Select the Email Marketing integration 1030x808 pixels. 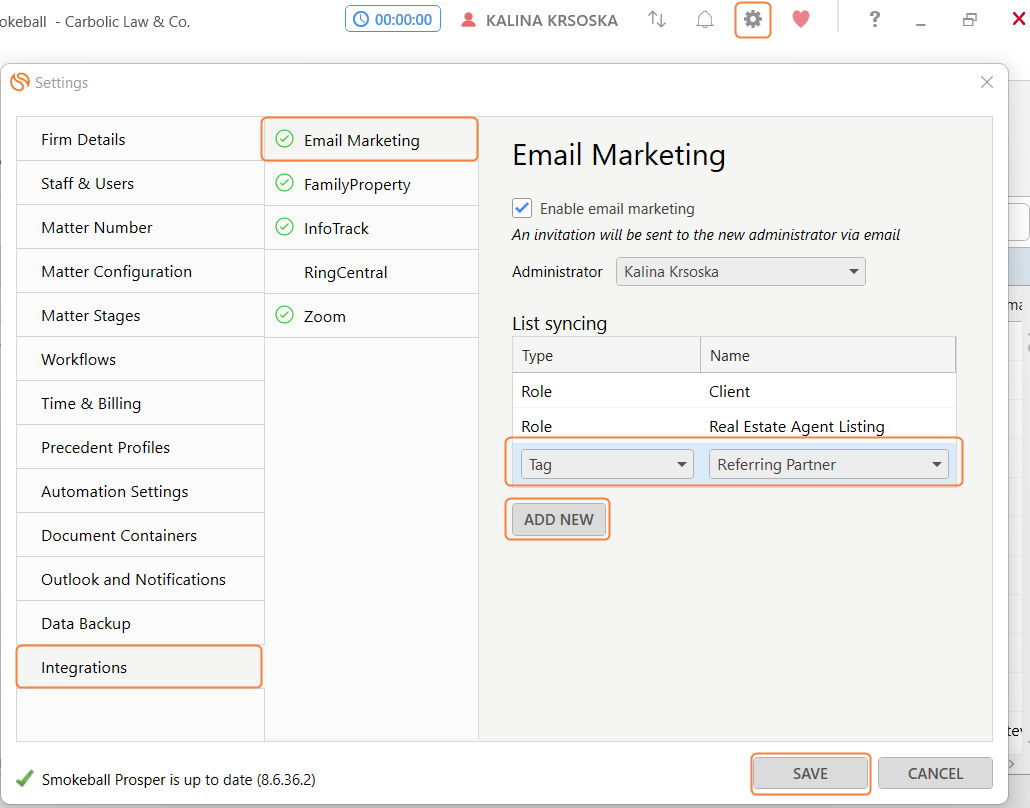(371, 140)
